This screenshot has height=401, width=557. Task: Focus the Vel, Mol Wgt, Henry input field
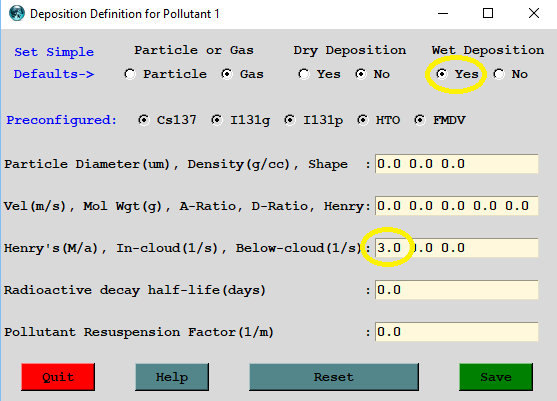click(x=456, y=206)
